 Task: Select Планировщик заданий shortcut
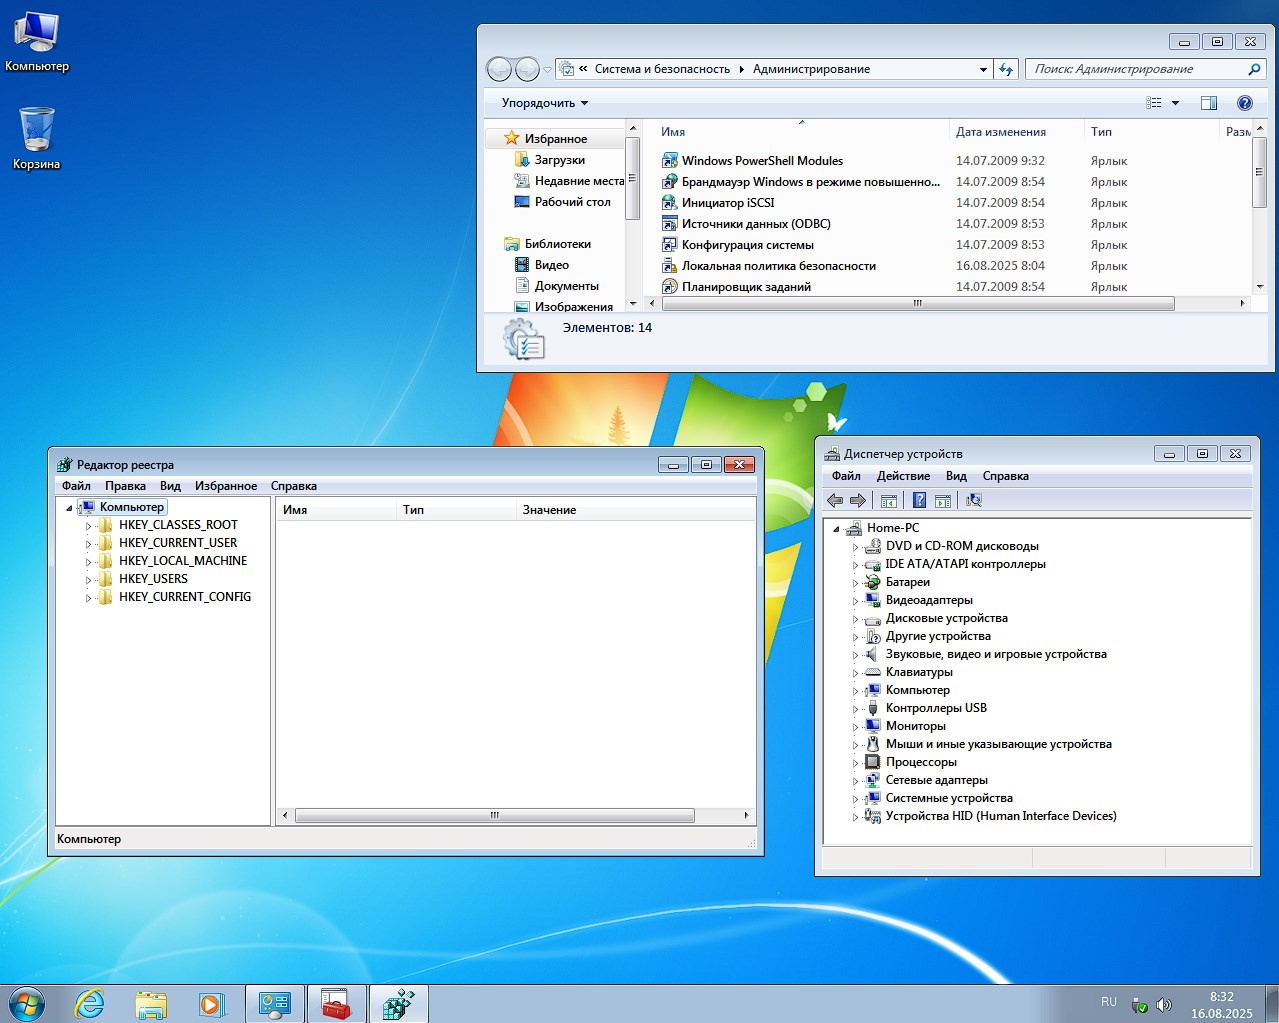tap(745, 287)
